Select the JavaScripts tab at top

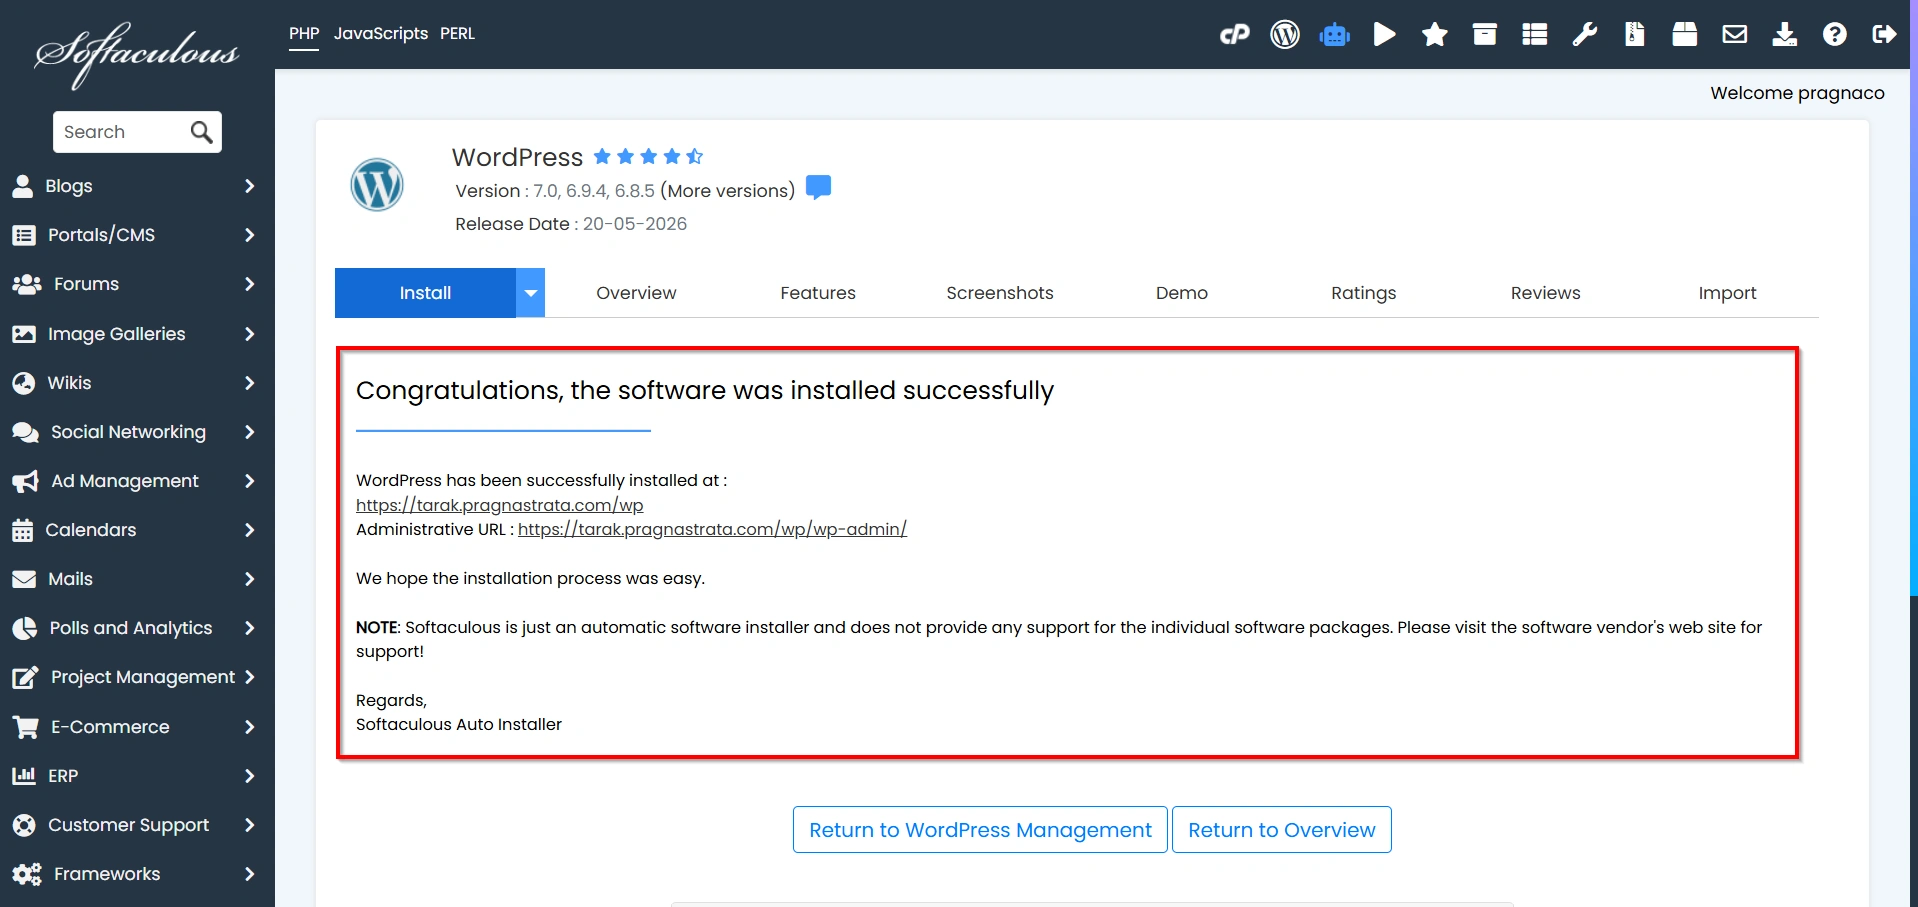click(x=381, y=34)
